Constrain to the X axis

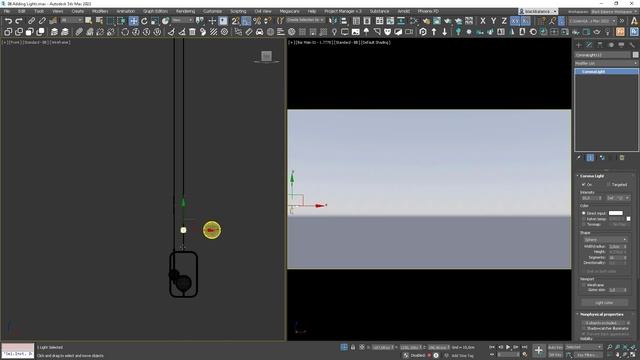[x=483, y=21]
